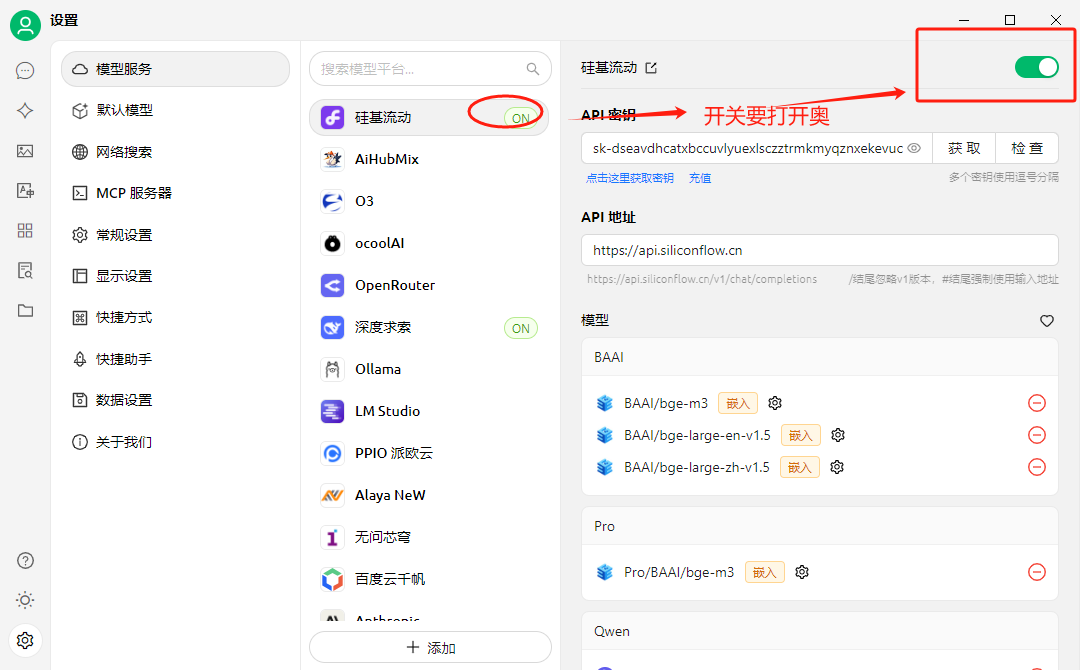
Task: Open the image painting sidebar icon
Action: (25, 151)
